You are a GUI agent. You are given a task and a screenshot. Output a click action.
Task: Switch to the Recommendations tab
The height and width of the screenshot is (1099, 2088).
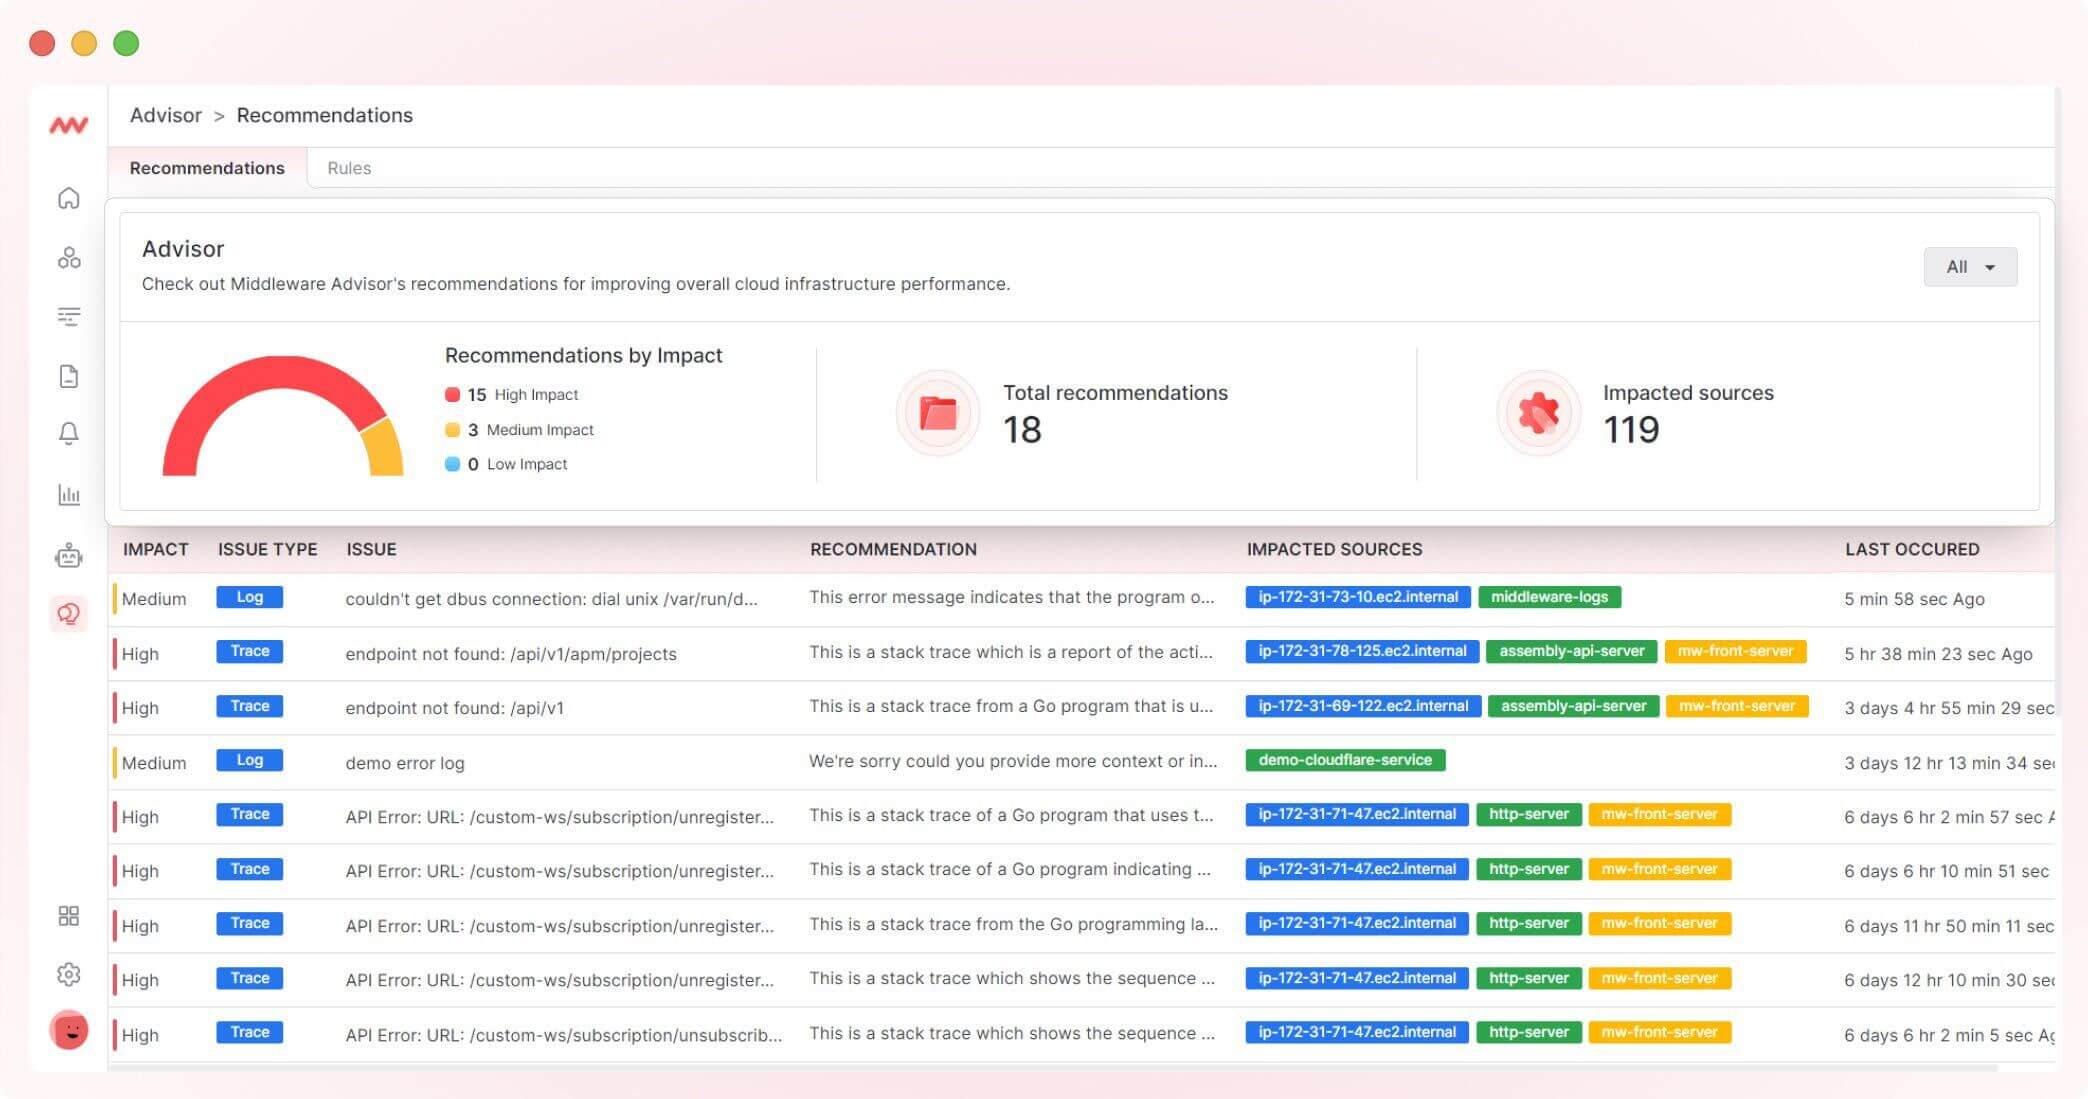pyautogui.click(x=207, y=168)
